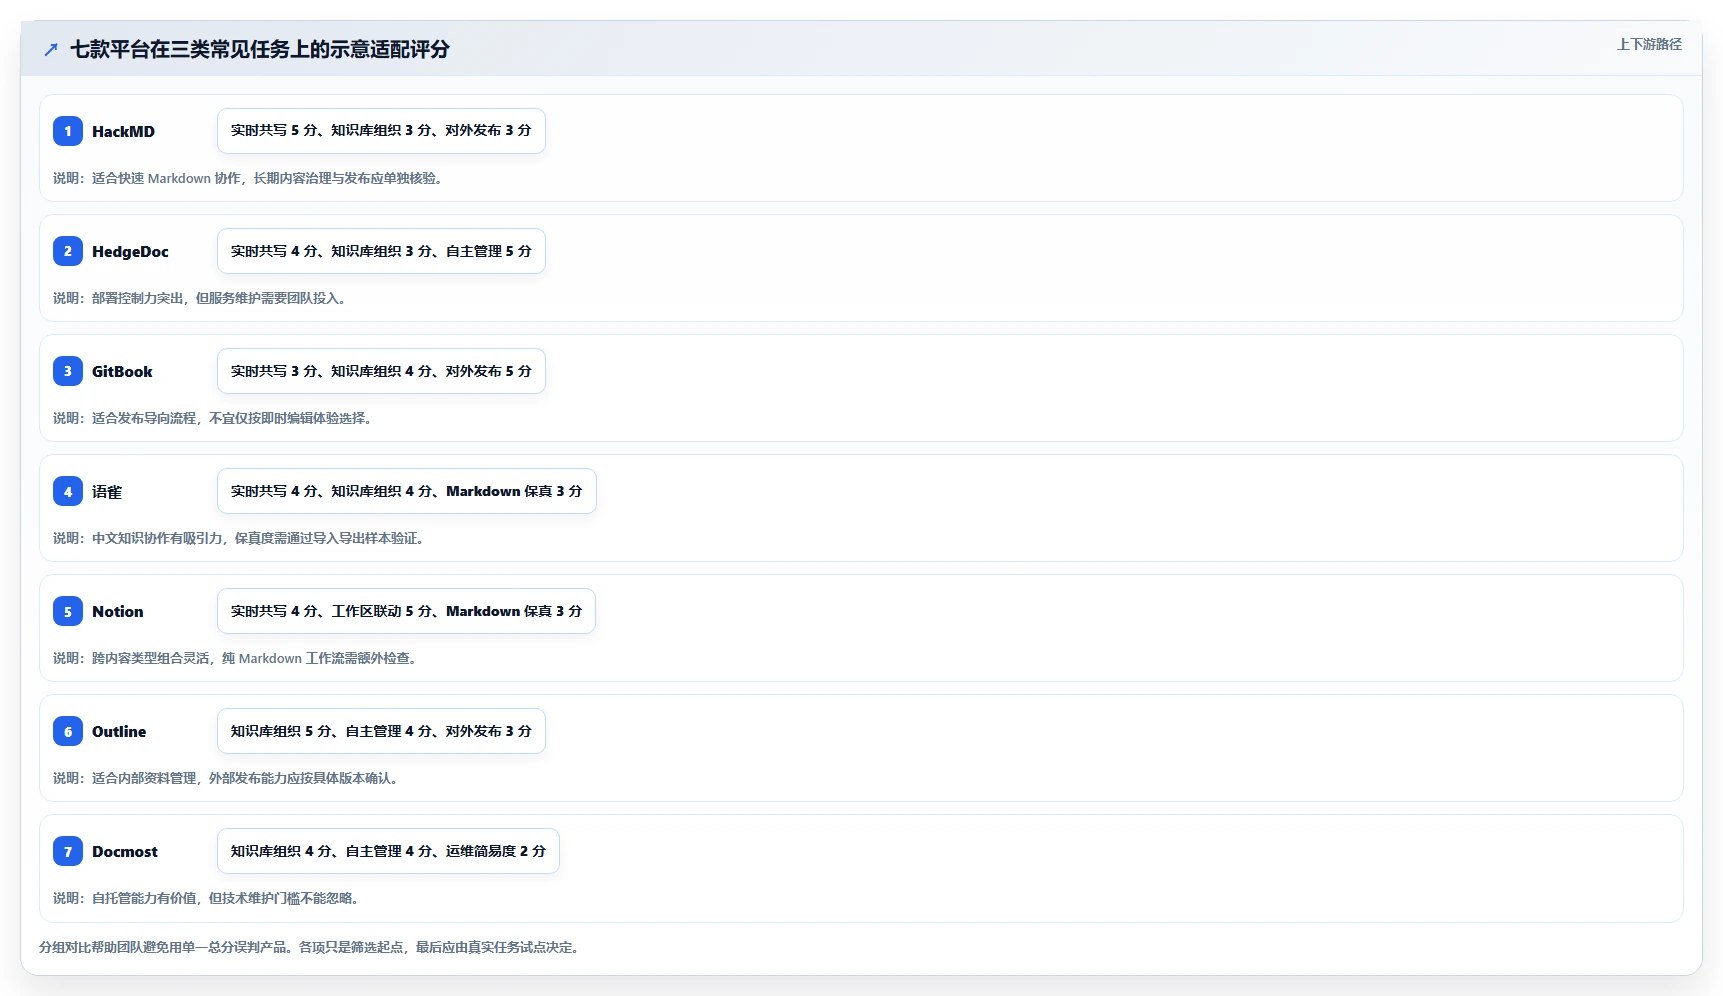Click footer text 分组对比帮助团队避免用单一总分误判产品
This screenshot has height=996, width=1723.
click(x=308, y=947)
